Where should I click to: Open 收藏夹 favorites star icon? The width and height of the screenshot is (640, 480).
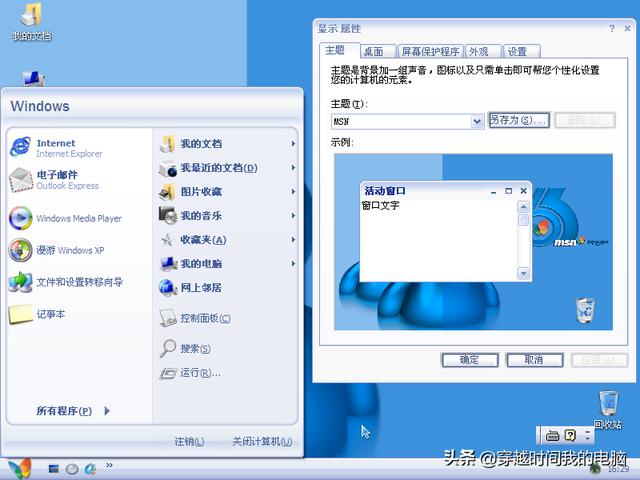coord(167,240)
